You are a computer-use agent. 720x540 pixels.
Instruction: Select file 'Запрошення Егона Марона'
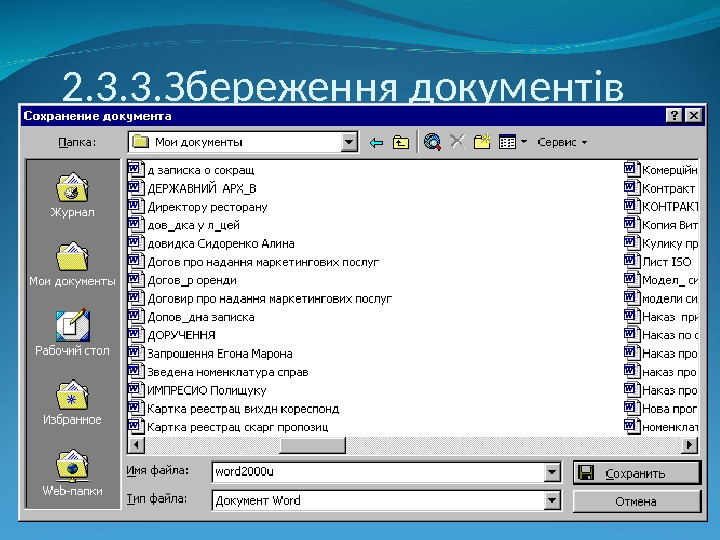tap(219, 354)
